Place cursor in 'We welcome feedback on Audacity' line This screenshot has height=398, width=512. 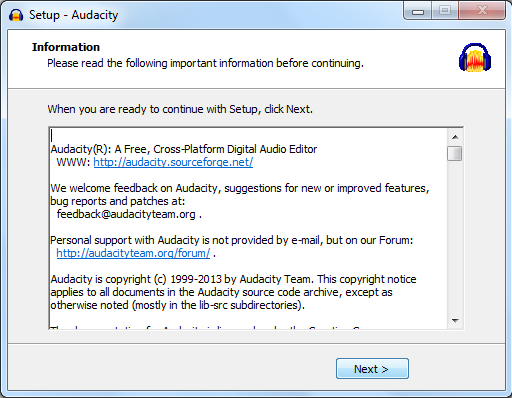click(x=240, y=188)
